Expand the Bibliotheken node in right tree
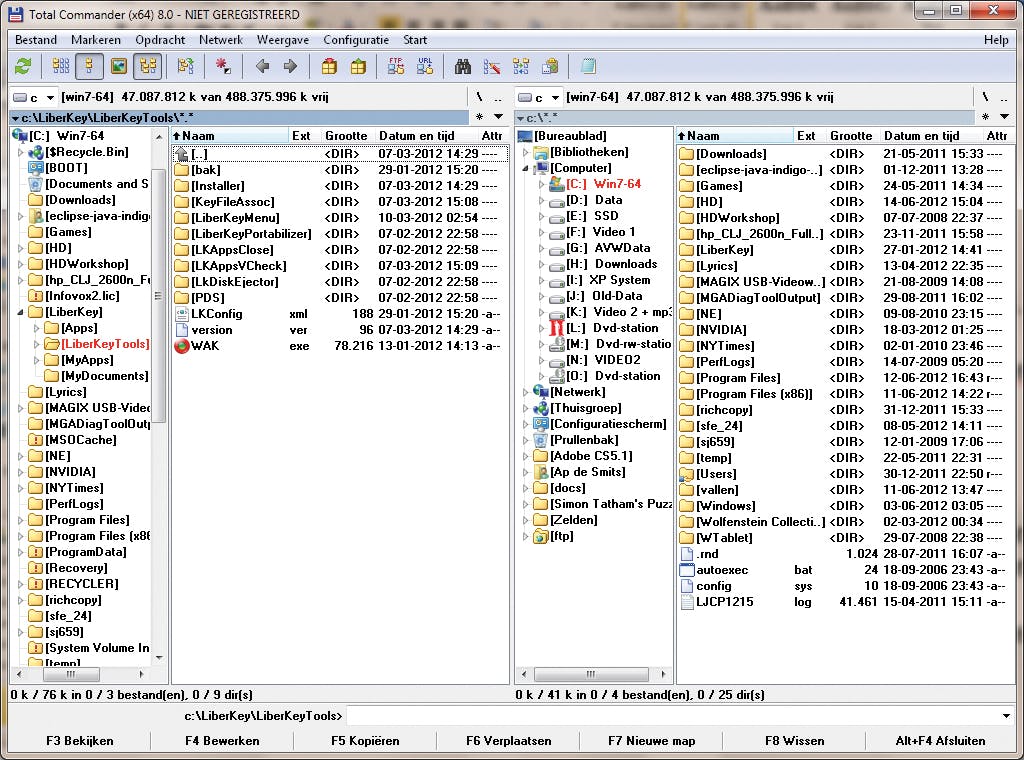 point(526,152)
